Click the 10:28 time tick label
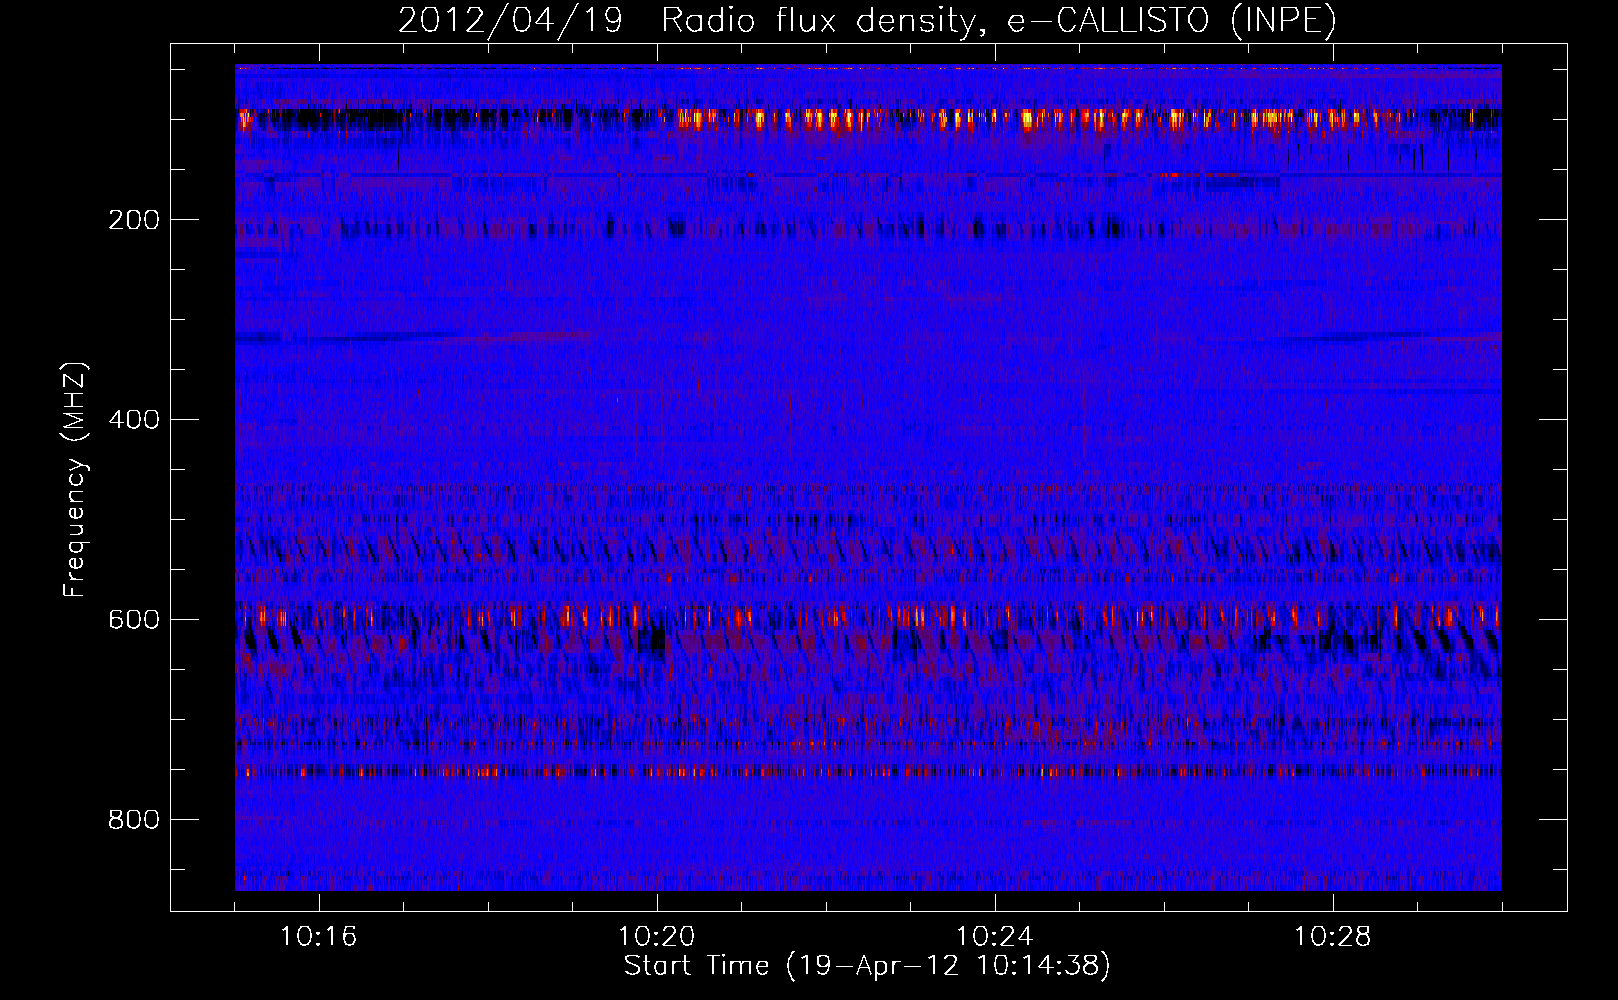 (1333, 937)
